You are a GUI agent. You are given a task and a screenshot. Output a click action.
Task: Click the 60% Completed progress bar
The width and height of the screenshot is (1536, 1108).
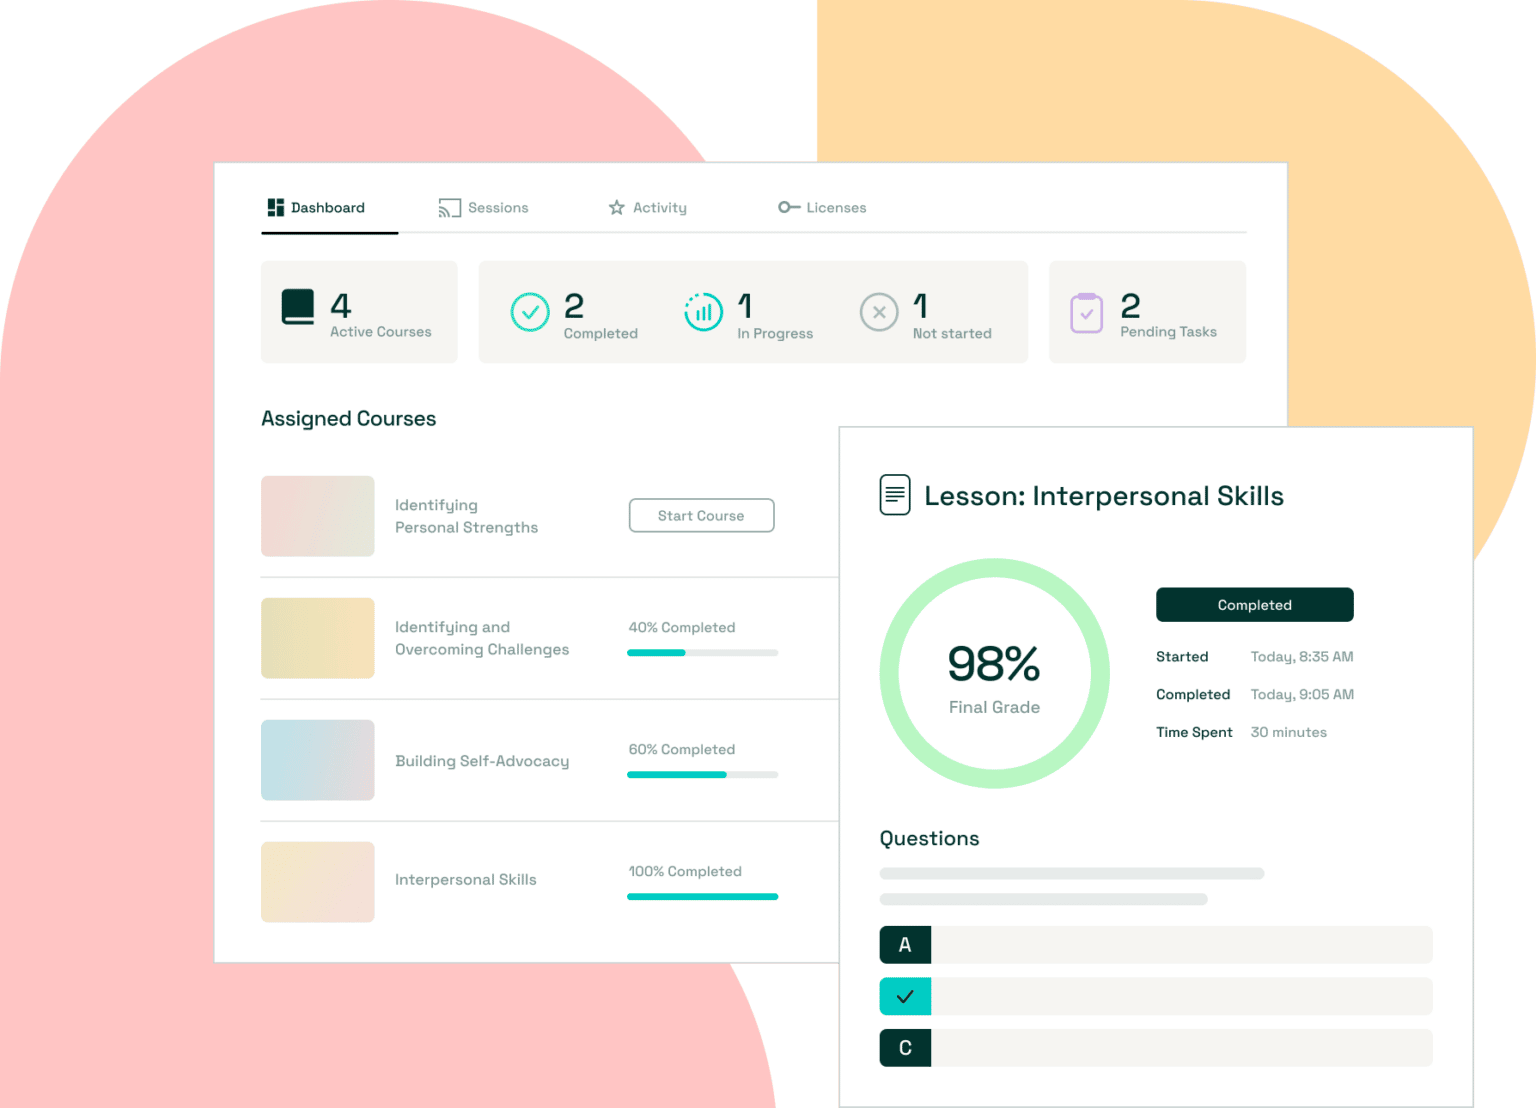(x=703, y=775)
